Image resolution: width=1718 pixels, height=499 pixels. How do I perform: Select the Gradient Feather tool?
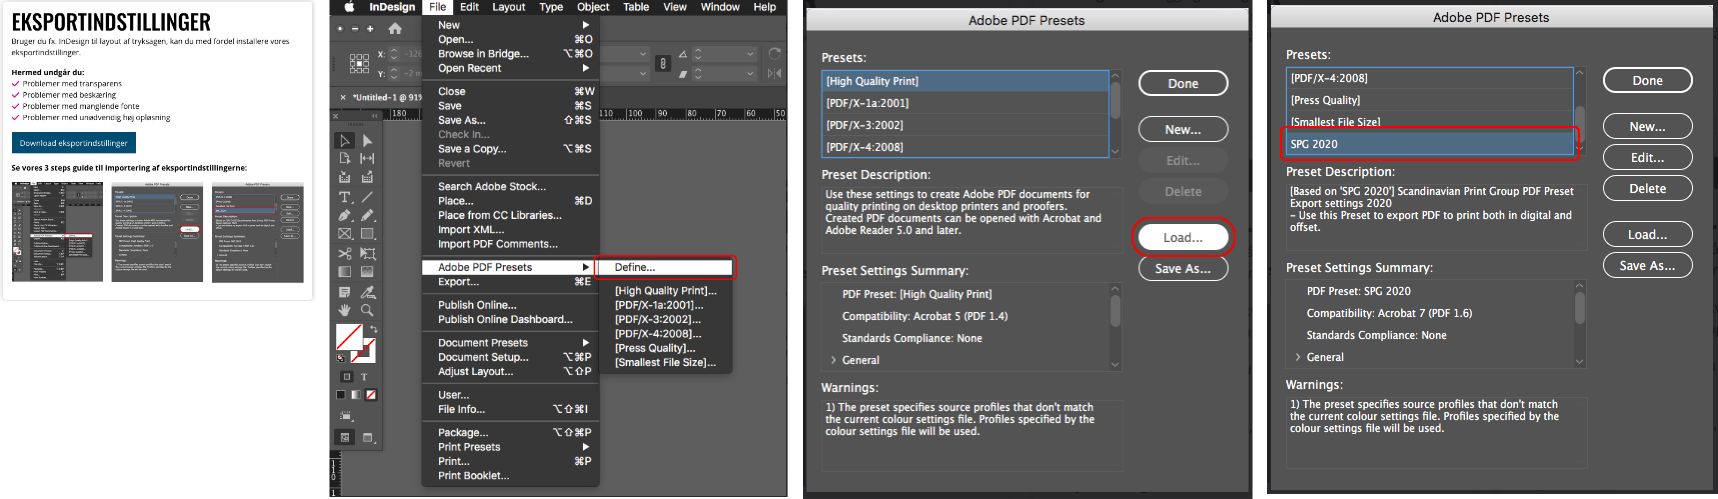(x=367, y=271)
